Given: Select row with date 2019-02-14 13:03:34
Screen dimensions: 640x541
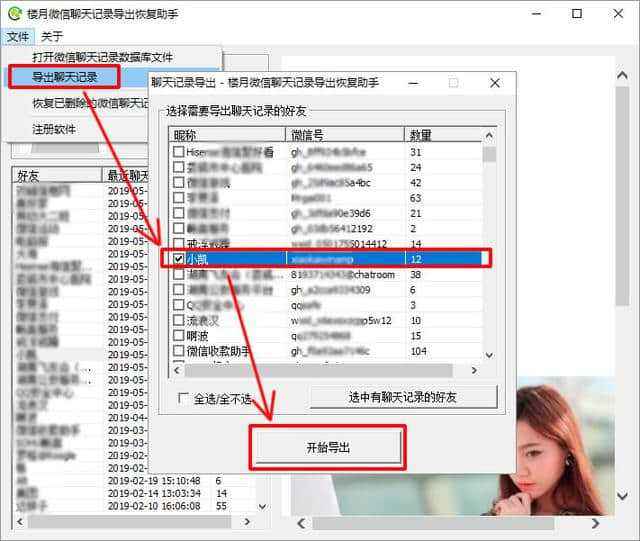Looking at the screenshot, I should 135,493.
